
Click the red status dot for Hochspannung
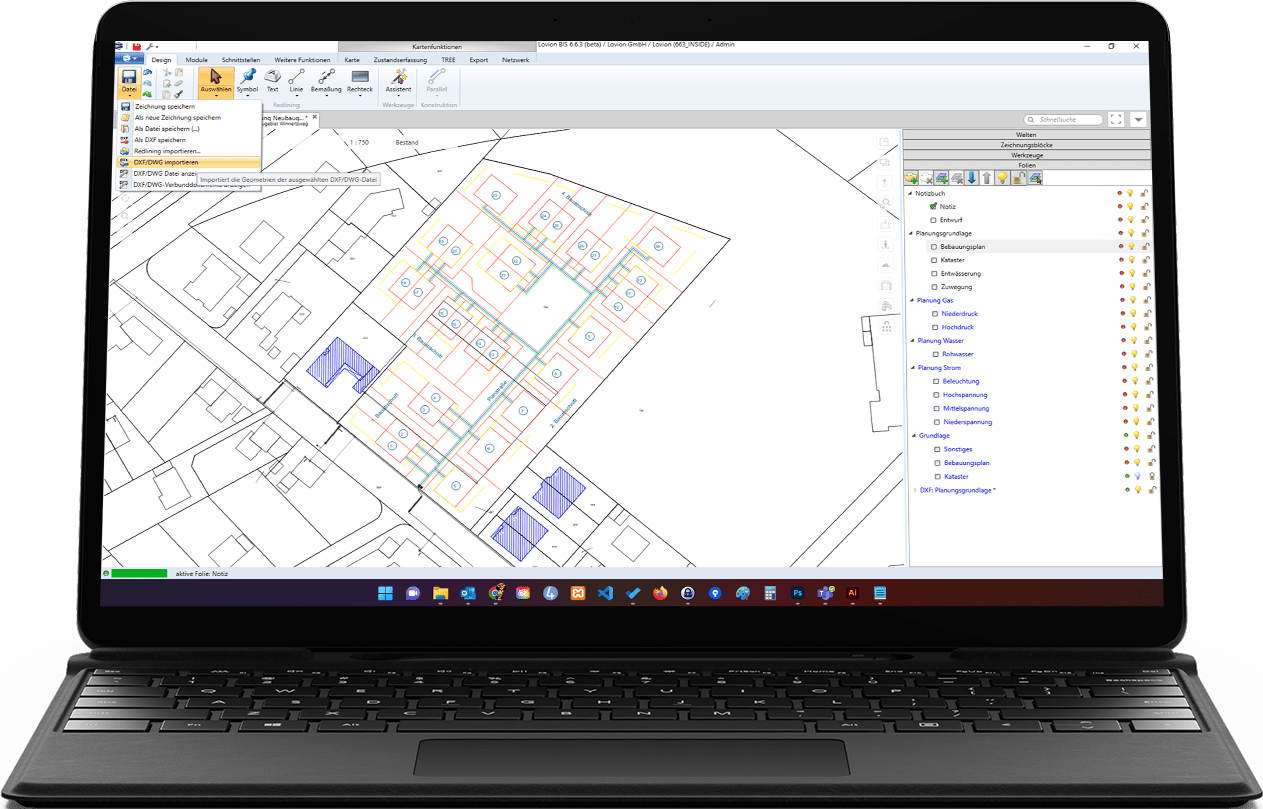coord(1121,395)
